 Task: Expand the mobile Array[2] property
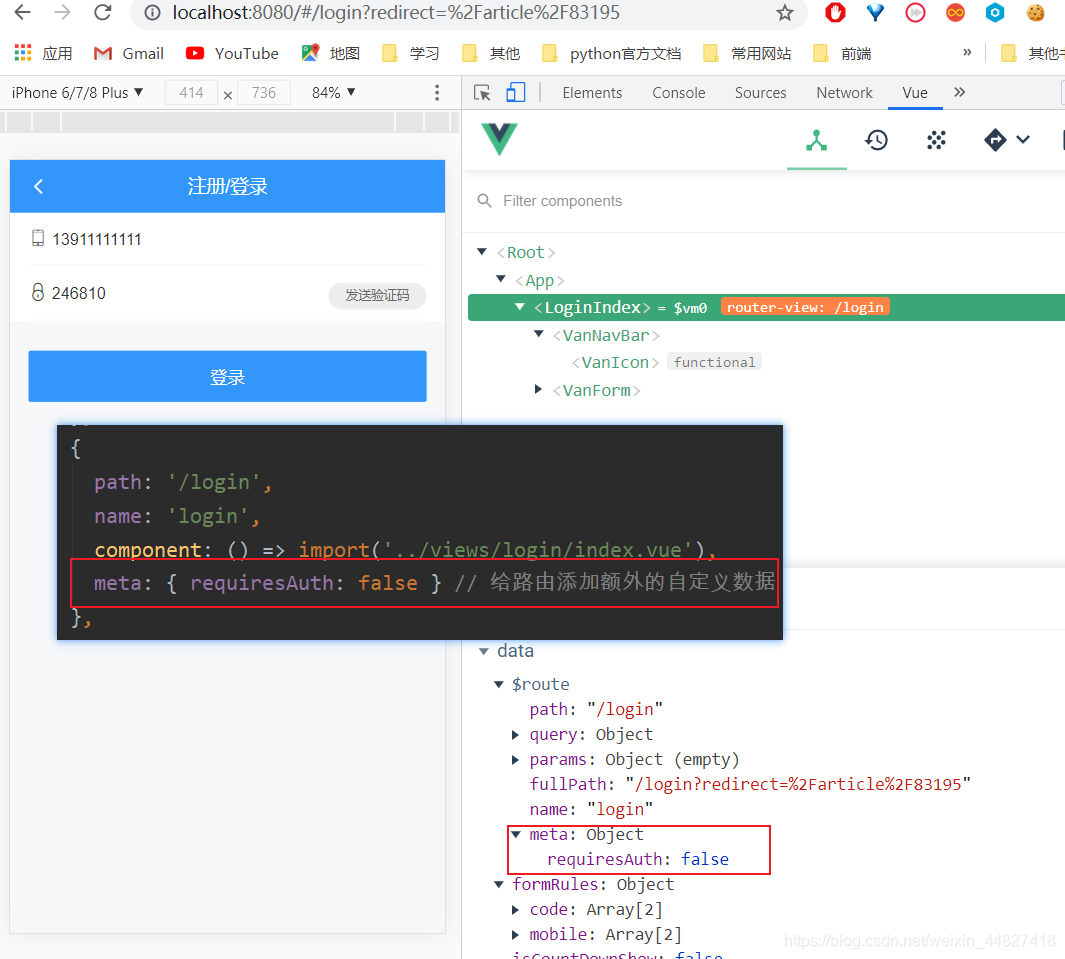pyautogui.click(x=516, y=935)
